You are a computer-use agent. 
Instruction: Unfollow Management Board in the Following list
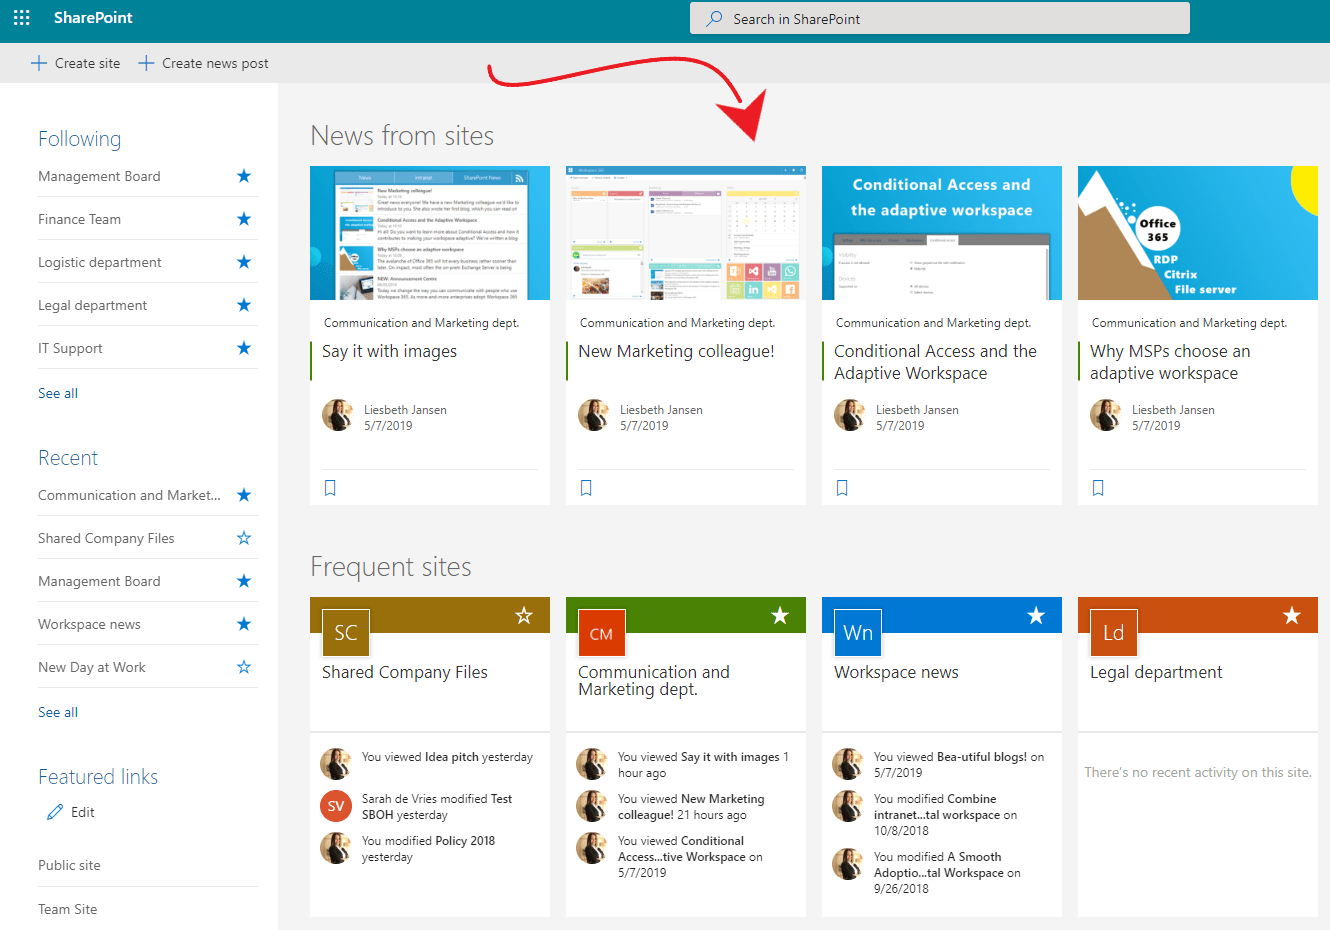pos(244,176)
